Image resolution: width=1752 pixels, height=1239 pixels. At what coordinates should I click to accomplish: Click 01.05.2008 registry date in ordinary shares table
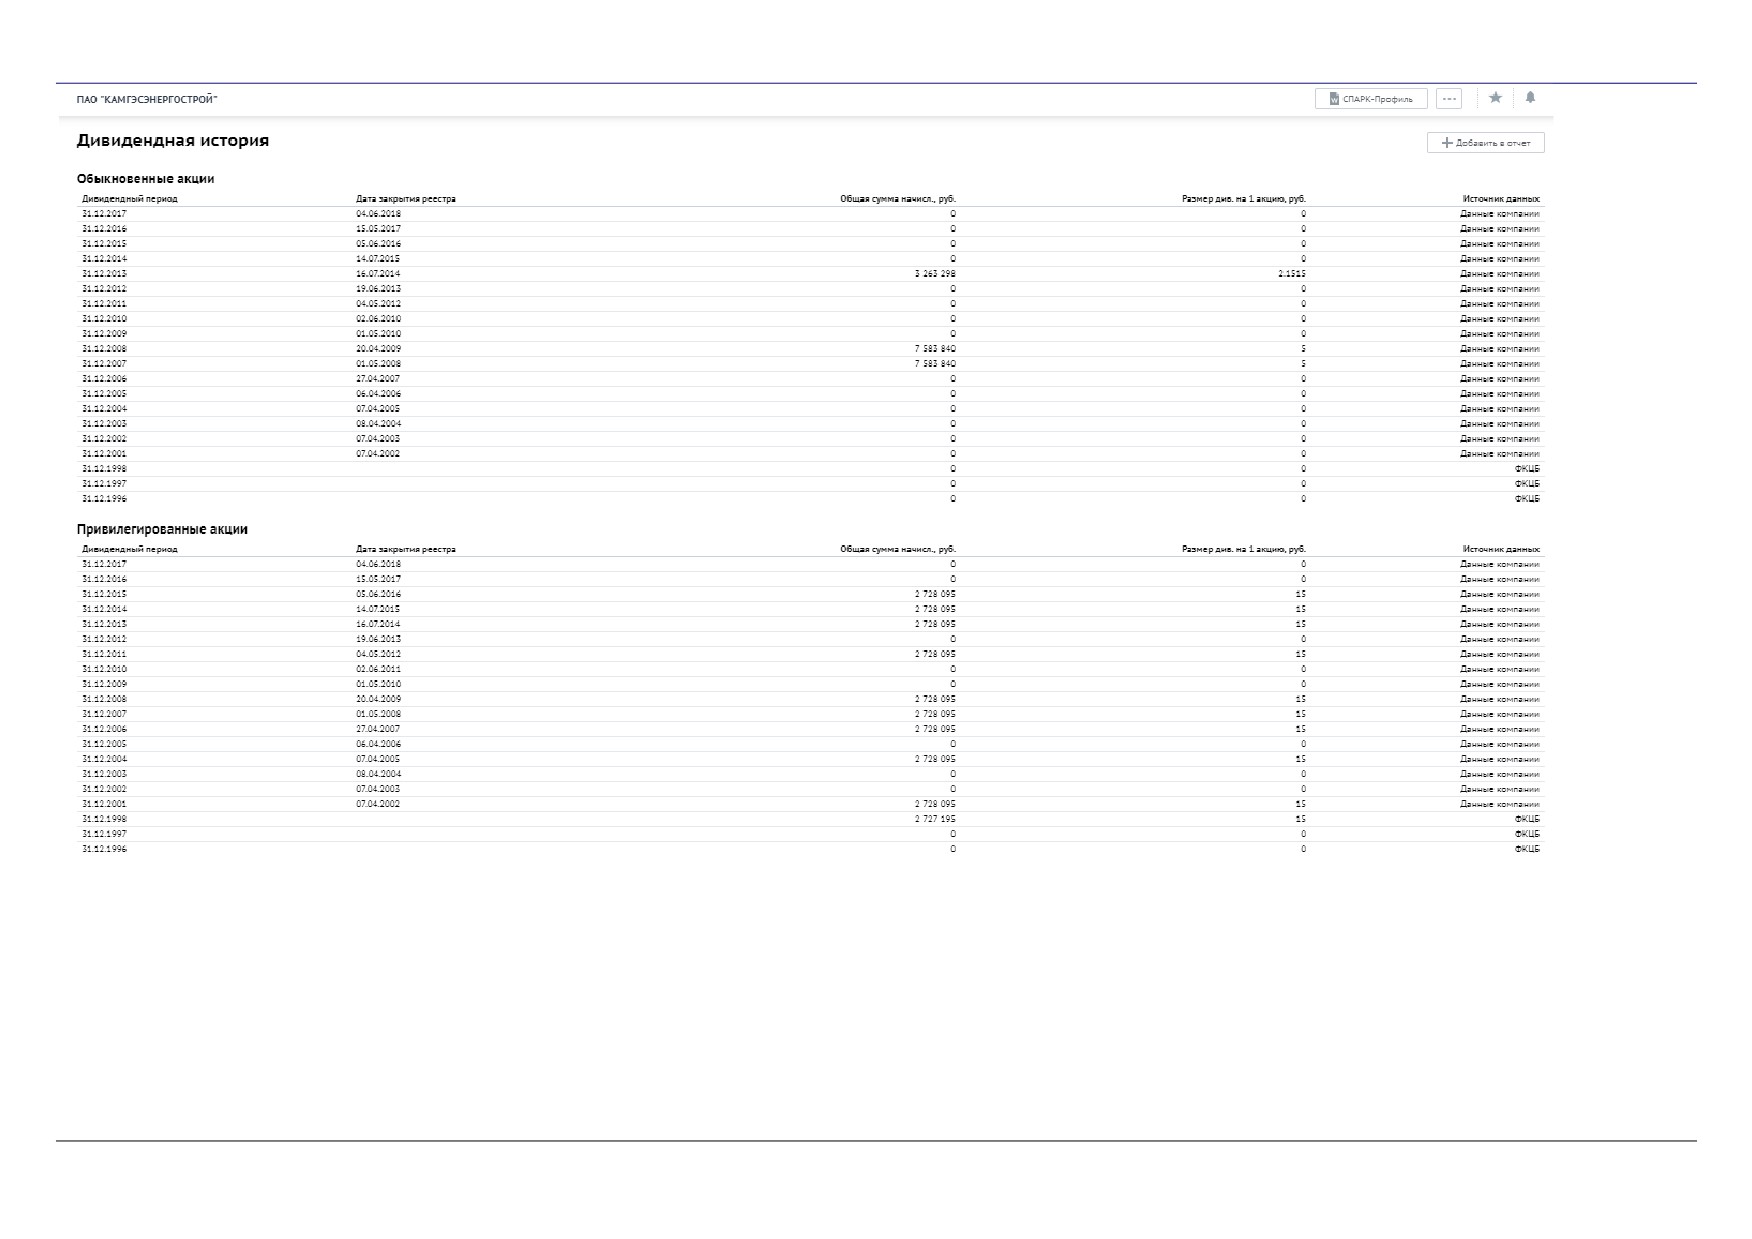378,364
